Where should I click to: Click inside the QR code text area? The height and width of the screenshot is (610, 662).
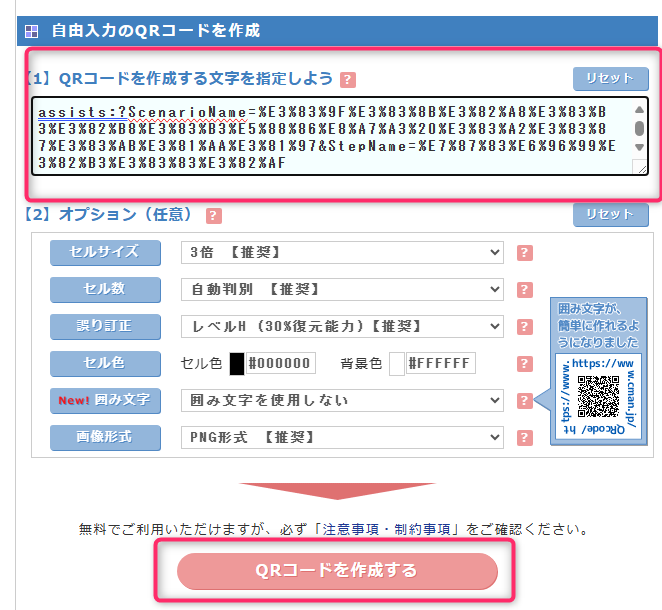pyautogui.click(x=330, y=136)
